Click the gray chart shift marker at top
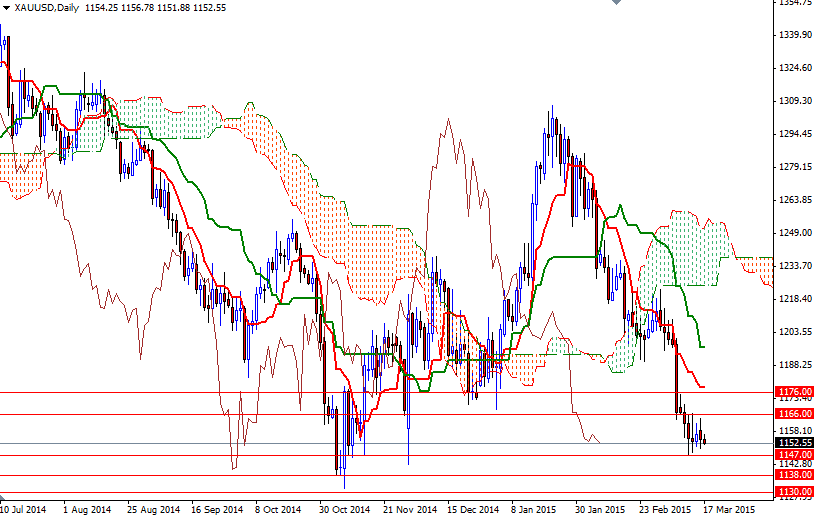 coord(615,4)
